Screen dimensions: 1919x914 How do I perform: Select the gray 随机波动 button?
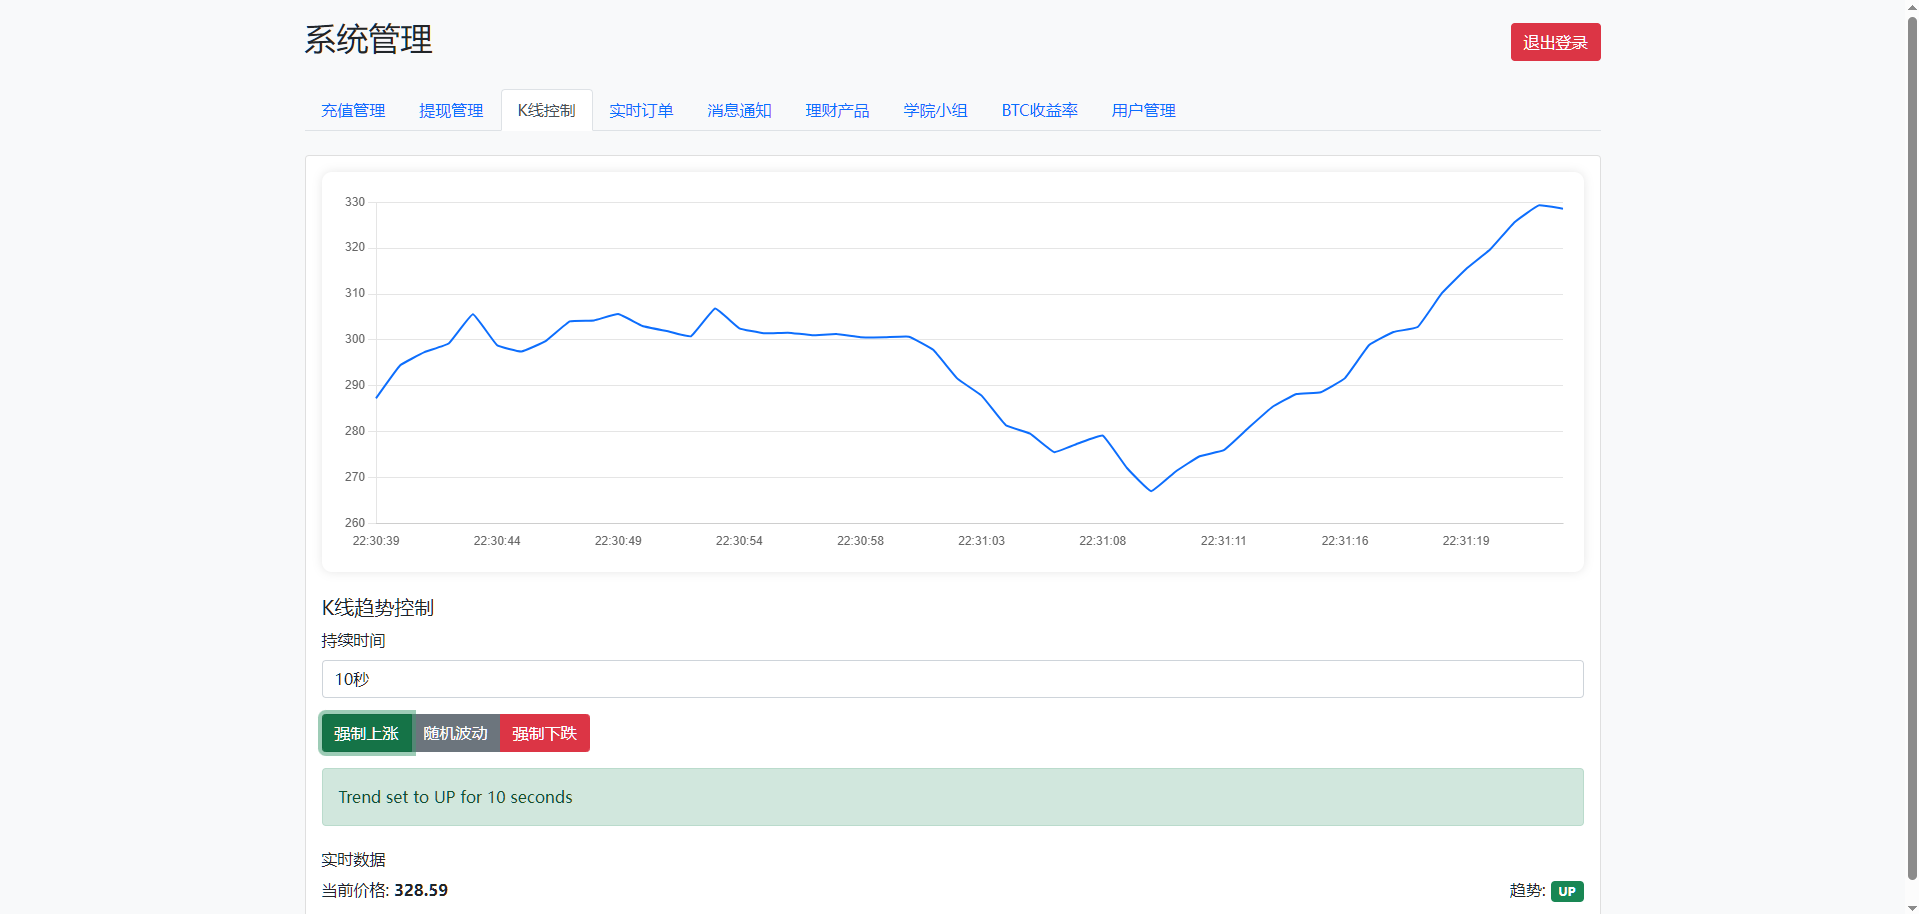pos(455,733)
